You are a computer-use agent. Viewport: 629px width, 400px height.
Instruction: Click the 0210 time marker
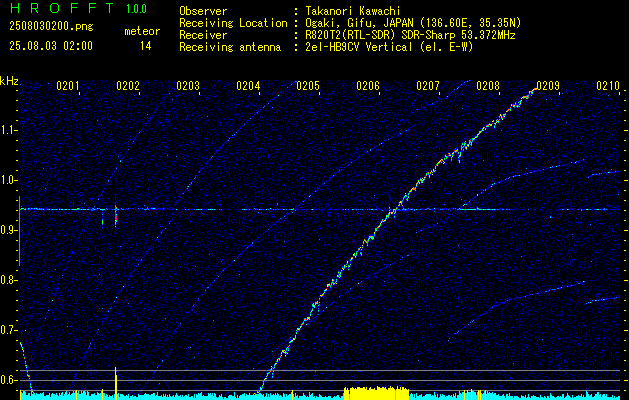[608, 85]
